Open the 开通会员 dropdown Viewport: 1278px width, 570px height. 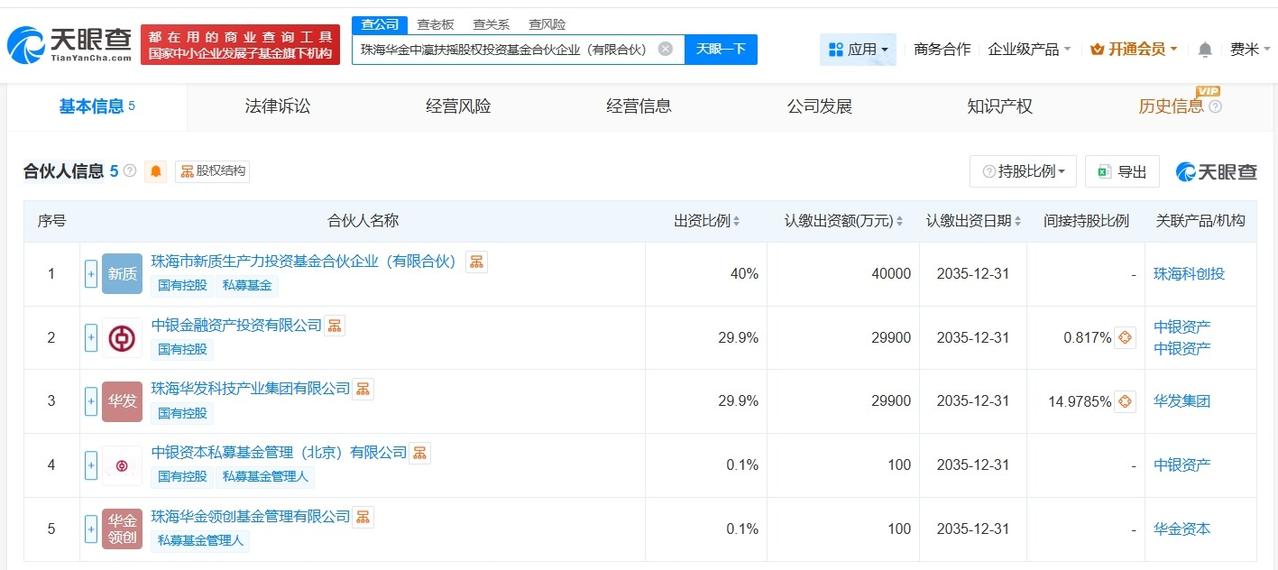(x=1133, y=49)
